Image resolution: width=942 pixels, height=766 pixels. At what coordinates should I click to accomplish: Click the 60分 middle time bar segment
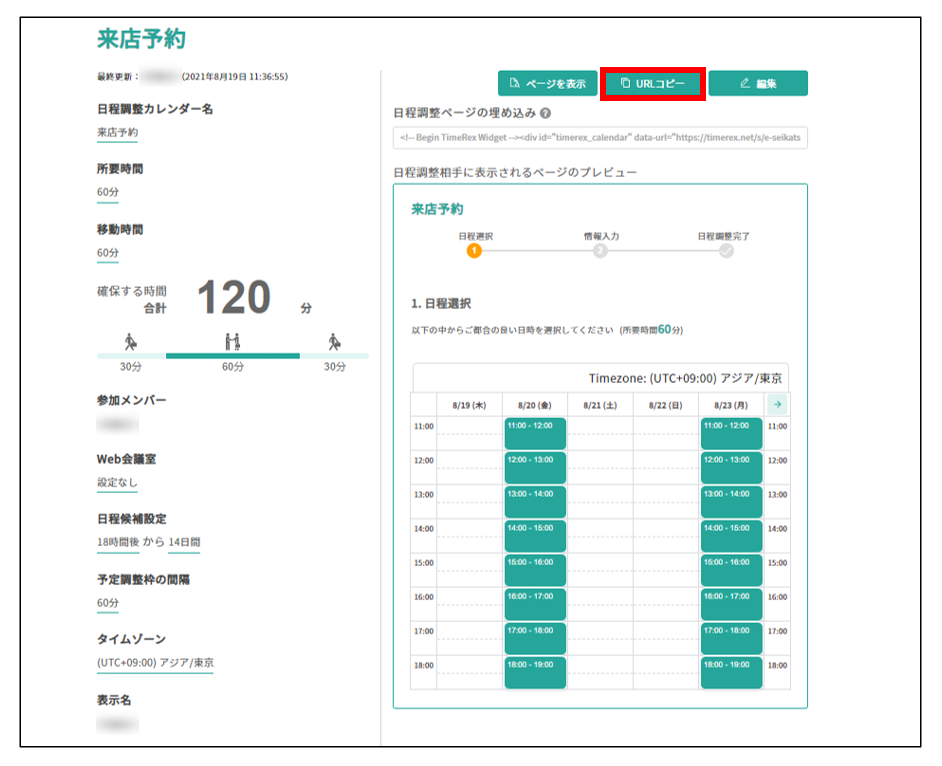(233, 355)
